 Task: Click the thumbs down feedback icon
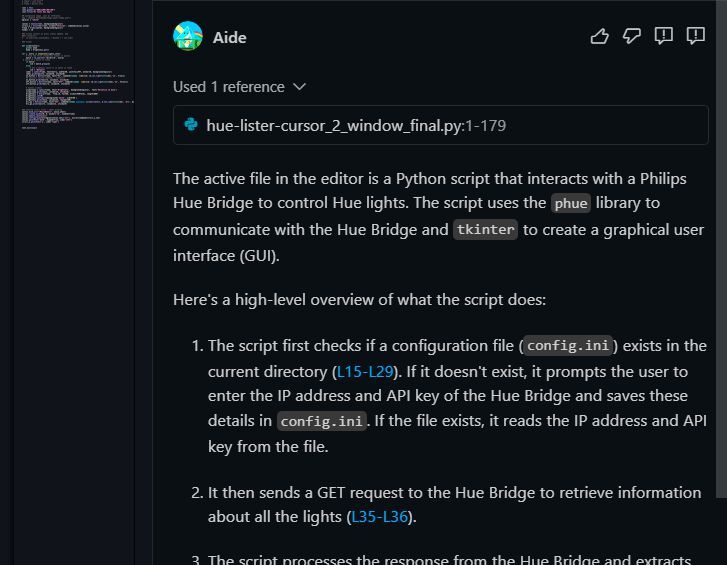click(632, 37)
